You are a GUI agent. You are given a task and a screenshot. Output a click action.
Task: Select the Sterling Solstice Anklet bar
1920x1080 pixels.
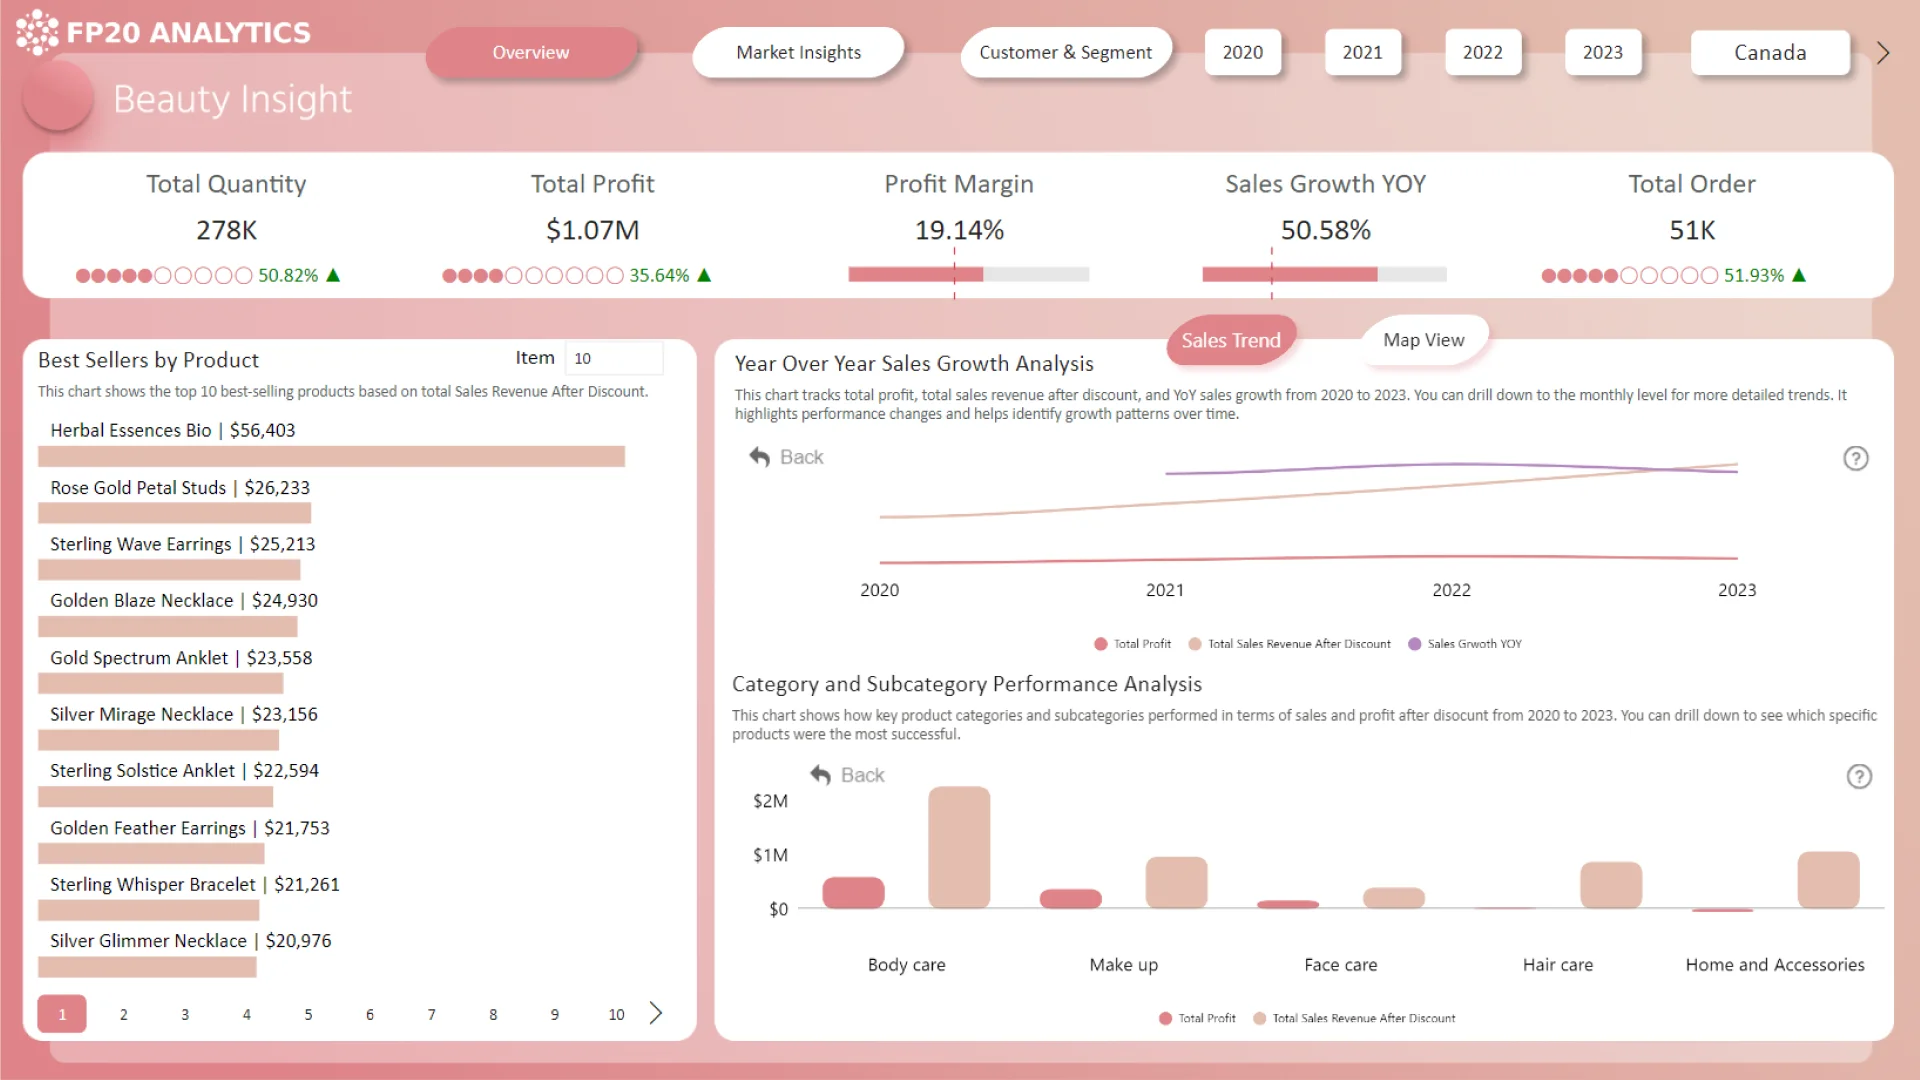(x=155, y=796)
